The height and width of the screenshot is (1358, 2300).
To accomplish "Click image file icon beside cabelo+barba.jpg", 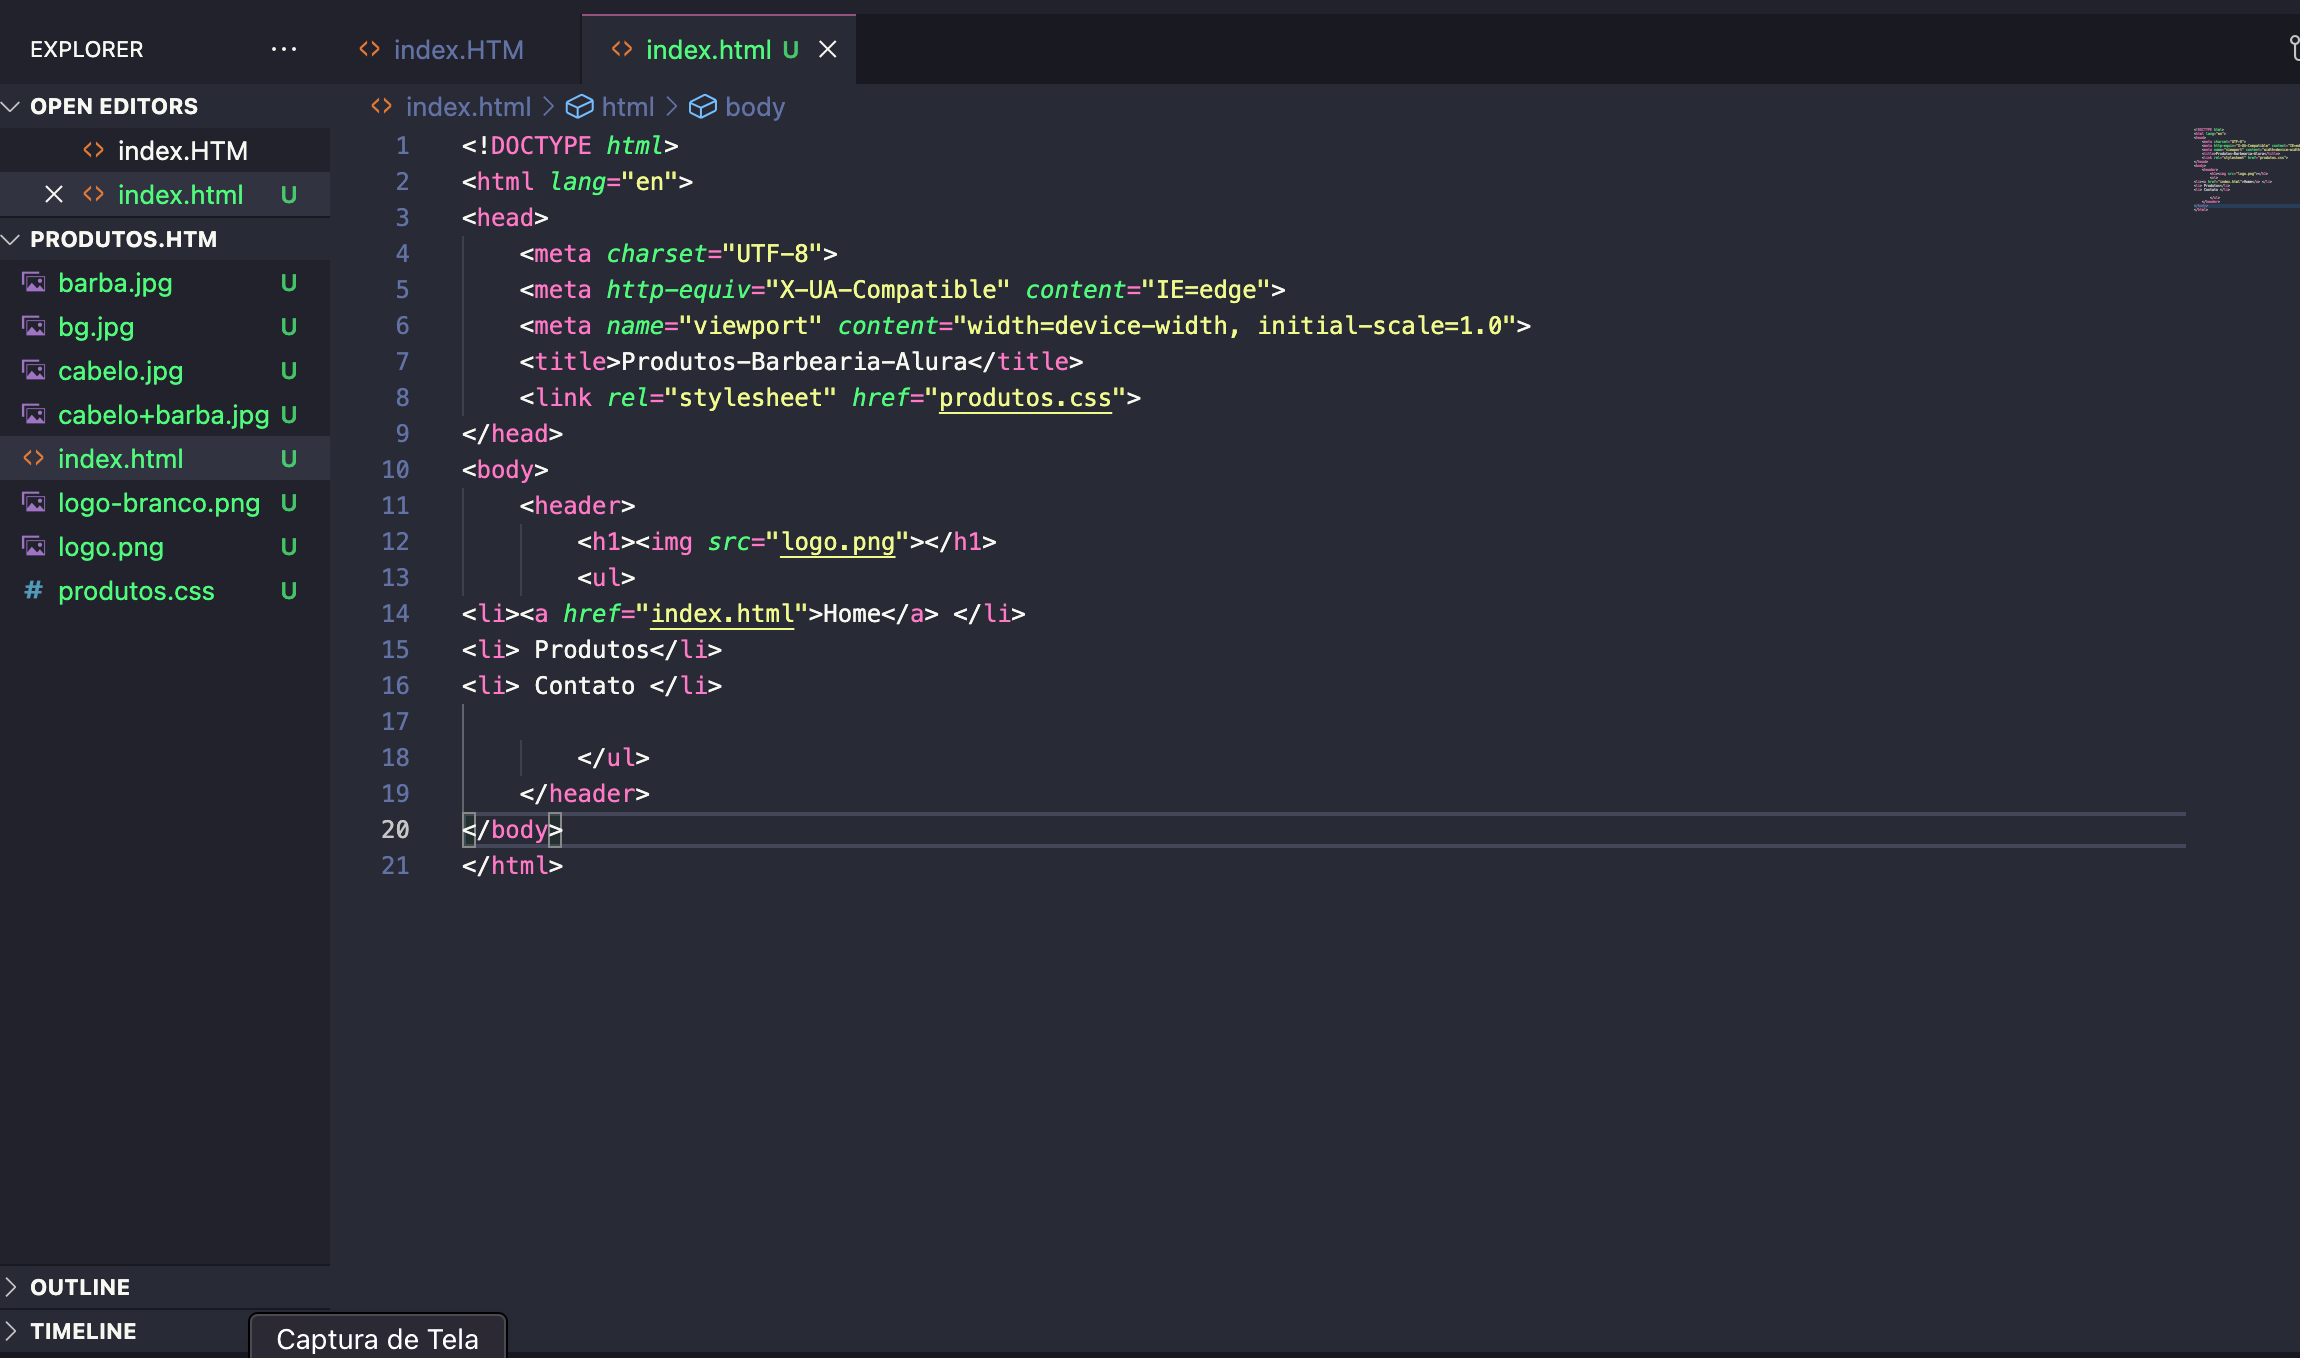I will pyautogui.click(x=34, y=415).
